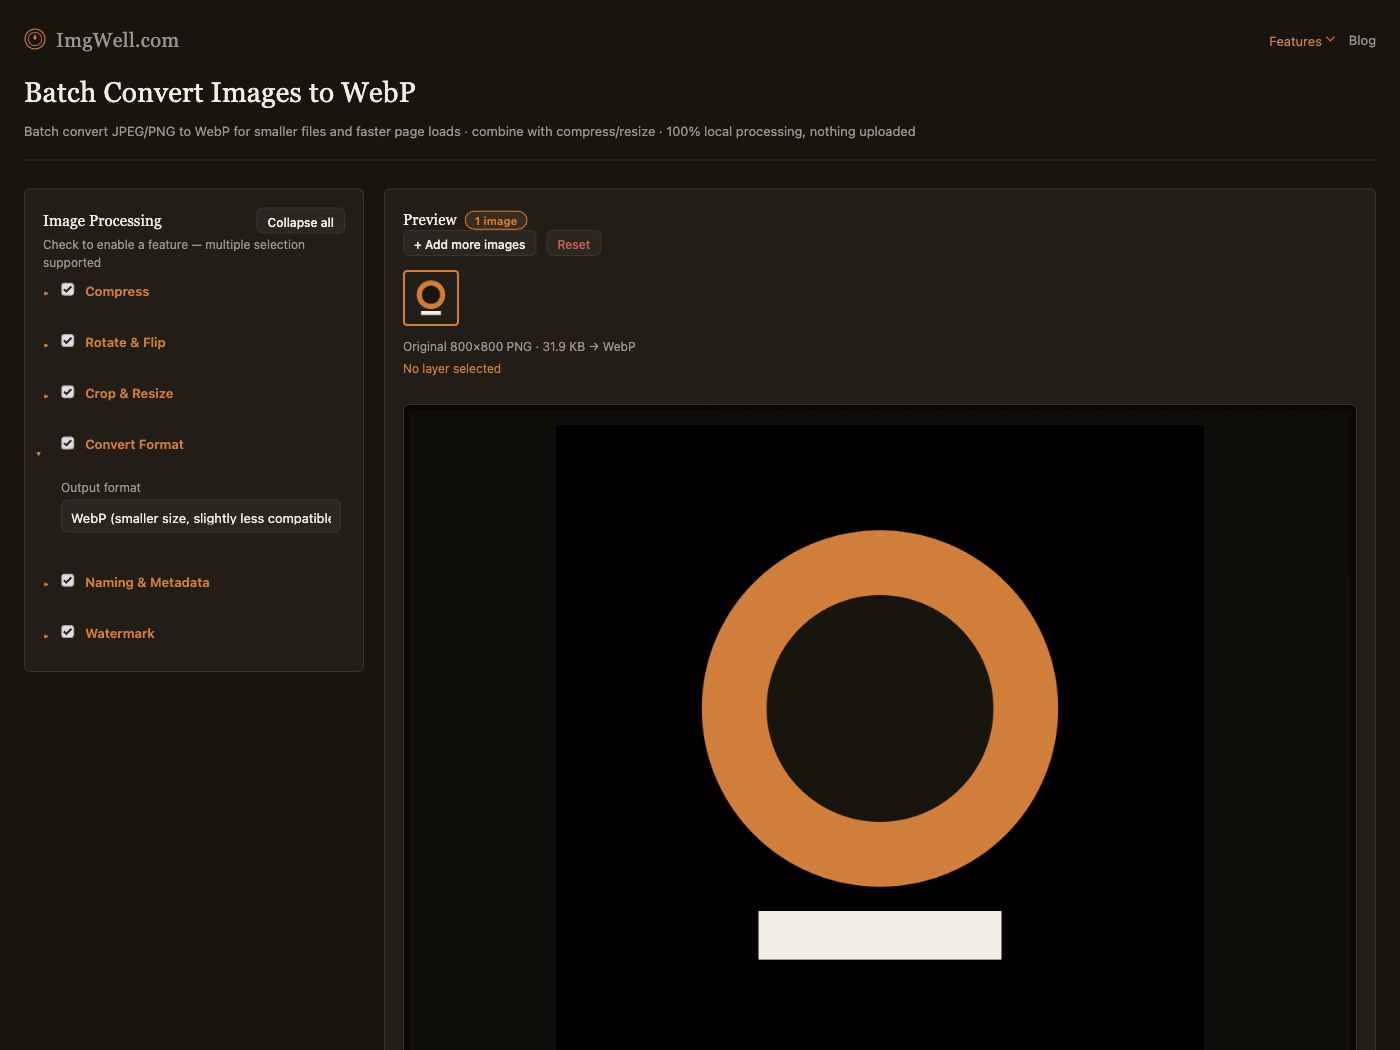Toggle the Watermark checkbox
1400x1050 pixels.
[68, 632]
